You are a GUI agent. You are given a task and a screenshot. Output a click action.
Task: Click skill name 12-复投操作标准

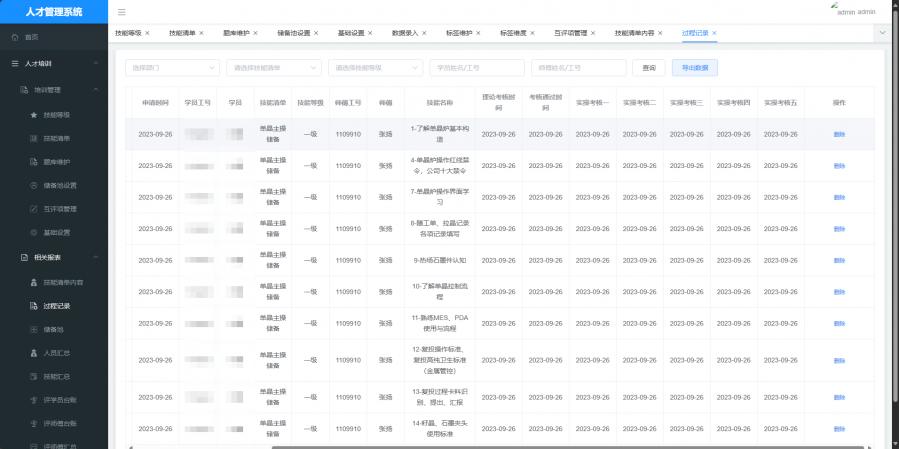point(440,360)
